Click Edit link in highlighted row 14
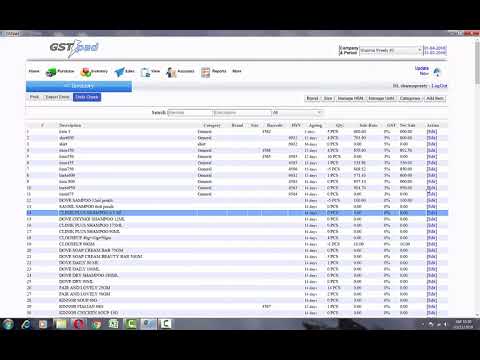480x360 pixels. pos(432,213)
